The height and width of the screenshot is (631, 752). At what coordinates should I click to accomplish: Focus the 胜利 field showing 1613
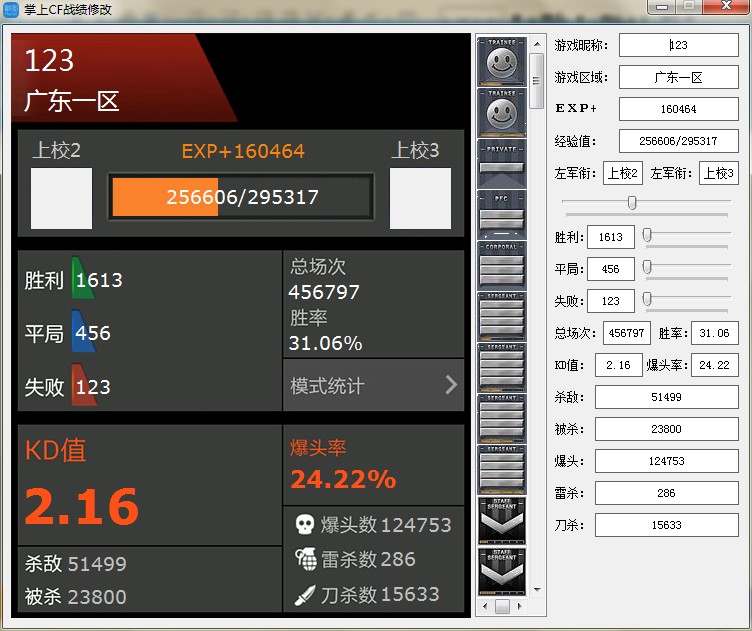click(x=611, y=237)
